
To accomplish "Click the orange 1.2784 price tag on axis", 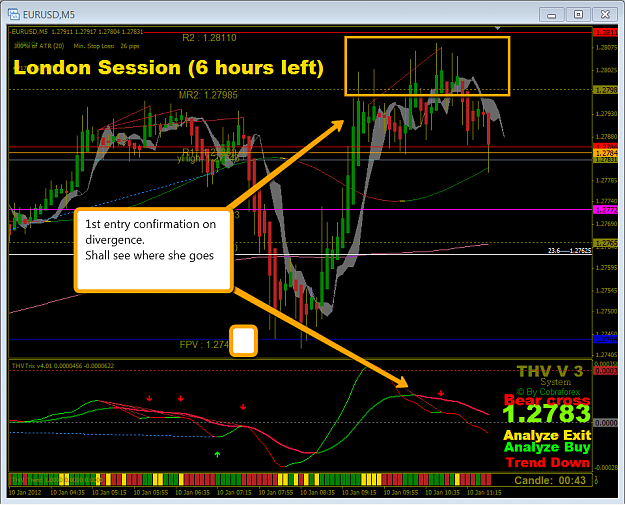I will [x=605, y=153].
